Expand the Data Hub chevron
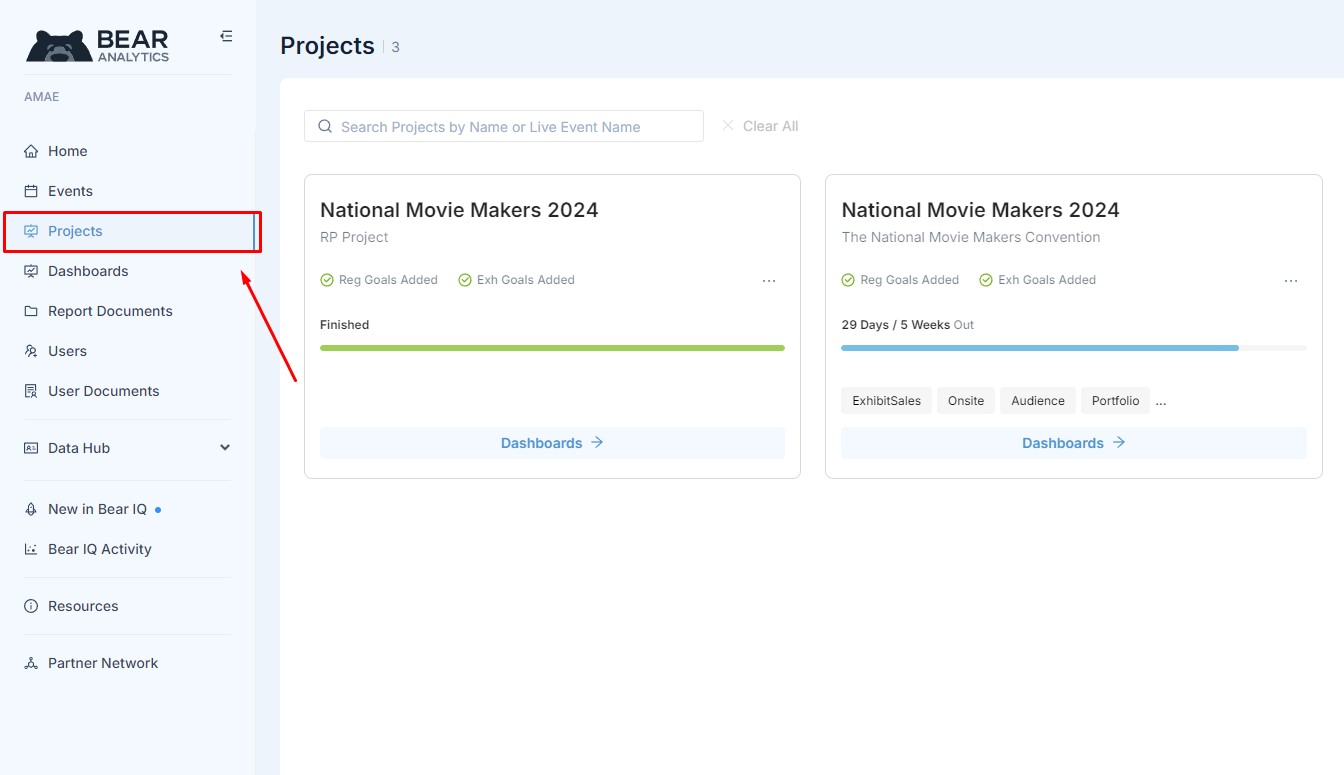This screenshot has width=1344, height=775. pyautogui.click(x=225, y=448)
